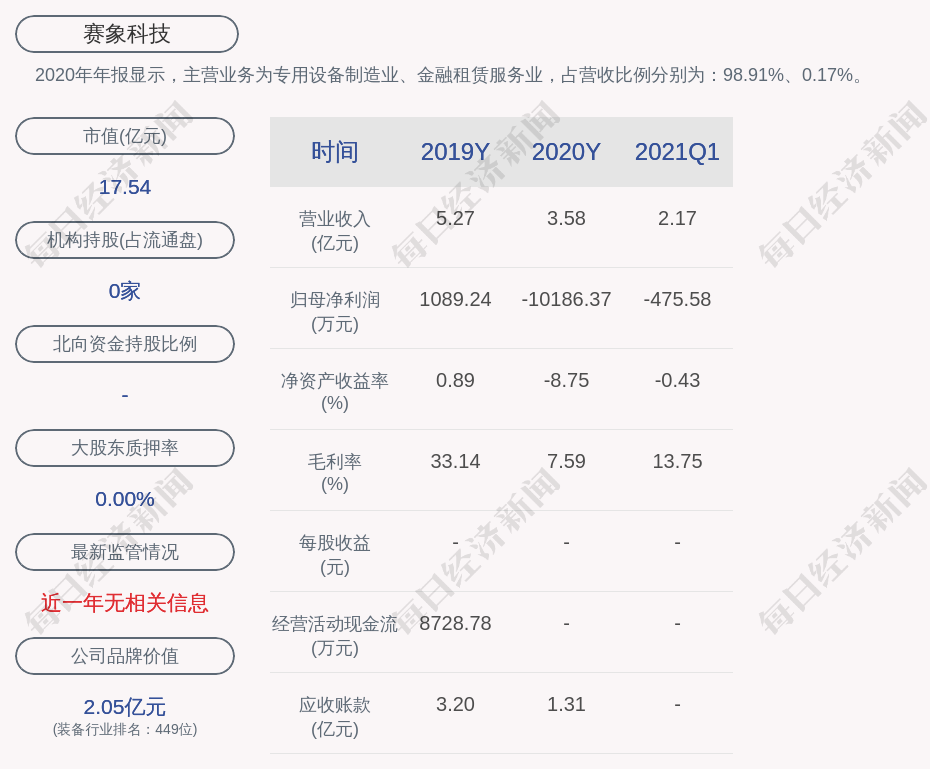The width and height of the screenshot is (930, 769).
Task: Click the return on equity value 0.89
Action: (456, 380)
